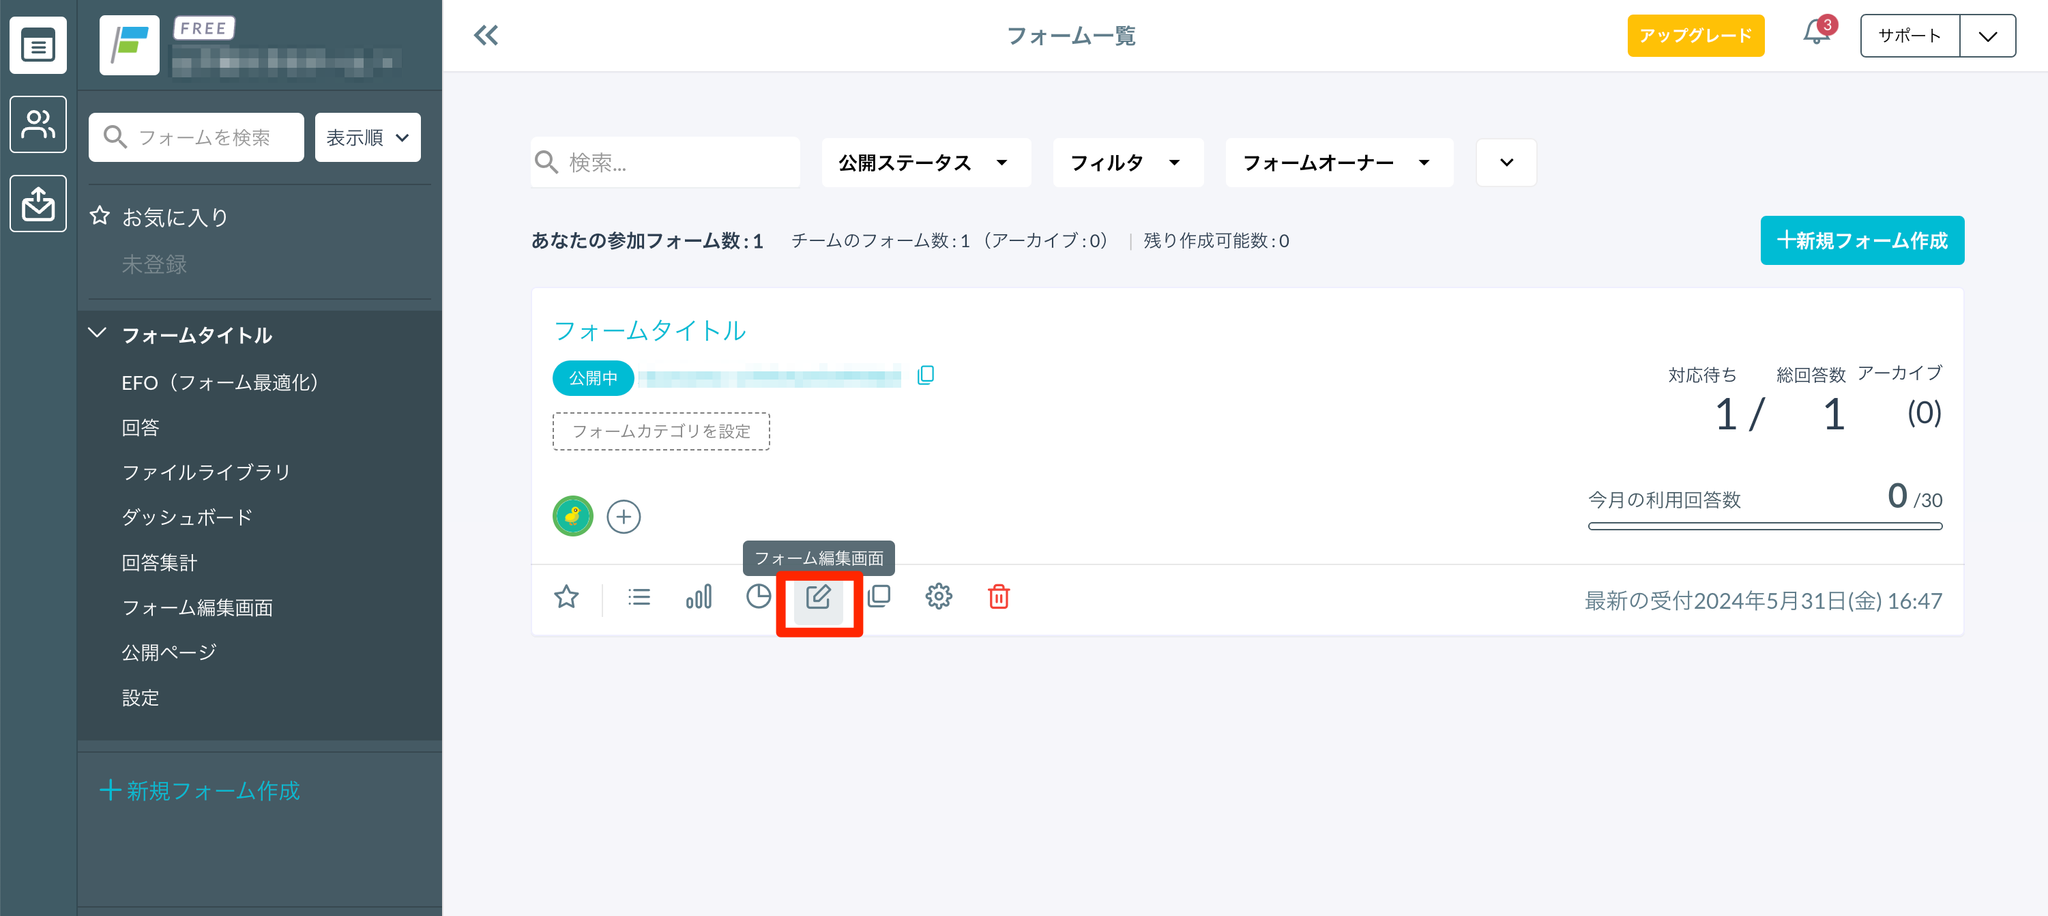Viewport: 2048px width, 916px height.
Task: Click the green member avatar
Action: [x=573, y=516]
